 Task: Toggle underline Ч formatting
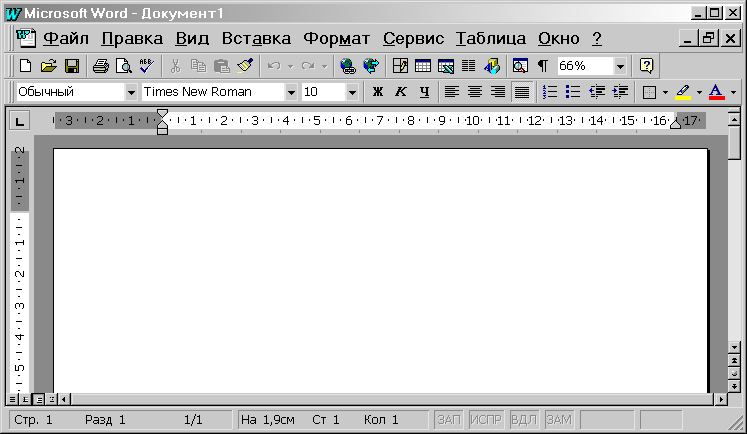pyautogui.click(x=424, y=91)
